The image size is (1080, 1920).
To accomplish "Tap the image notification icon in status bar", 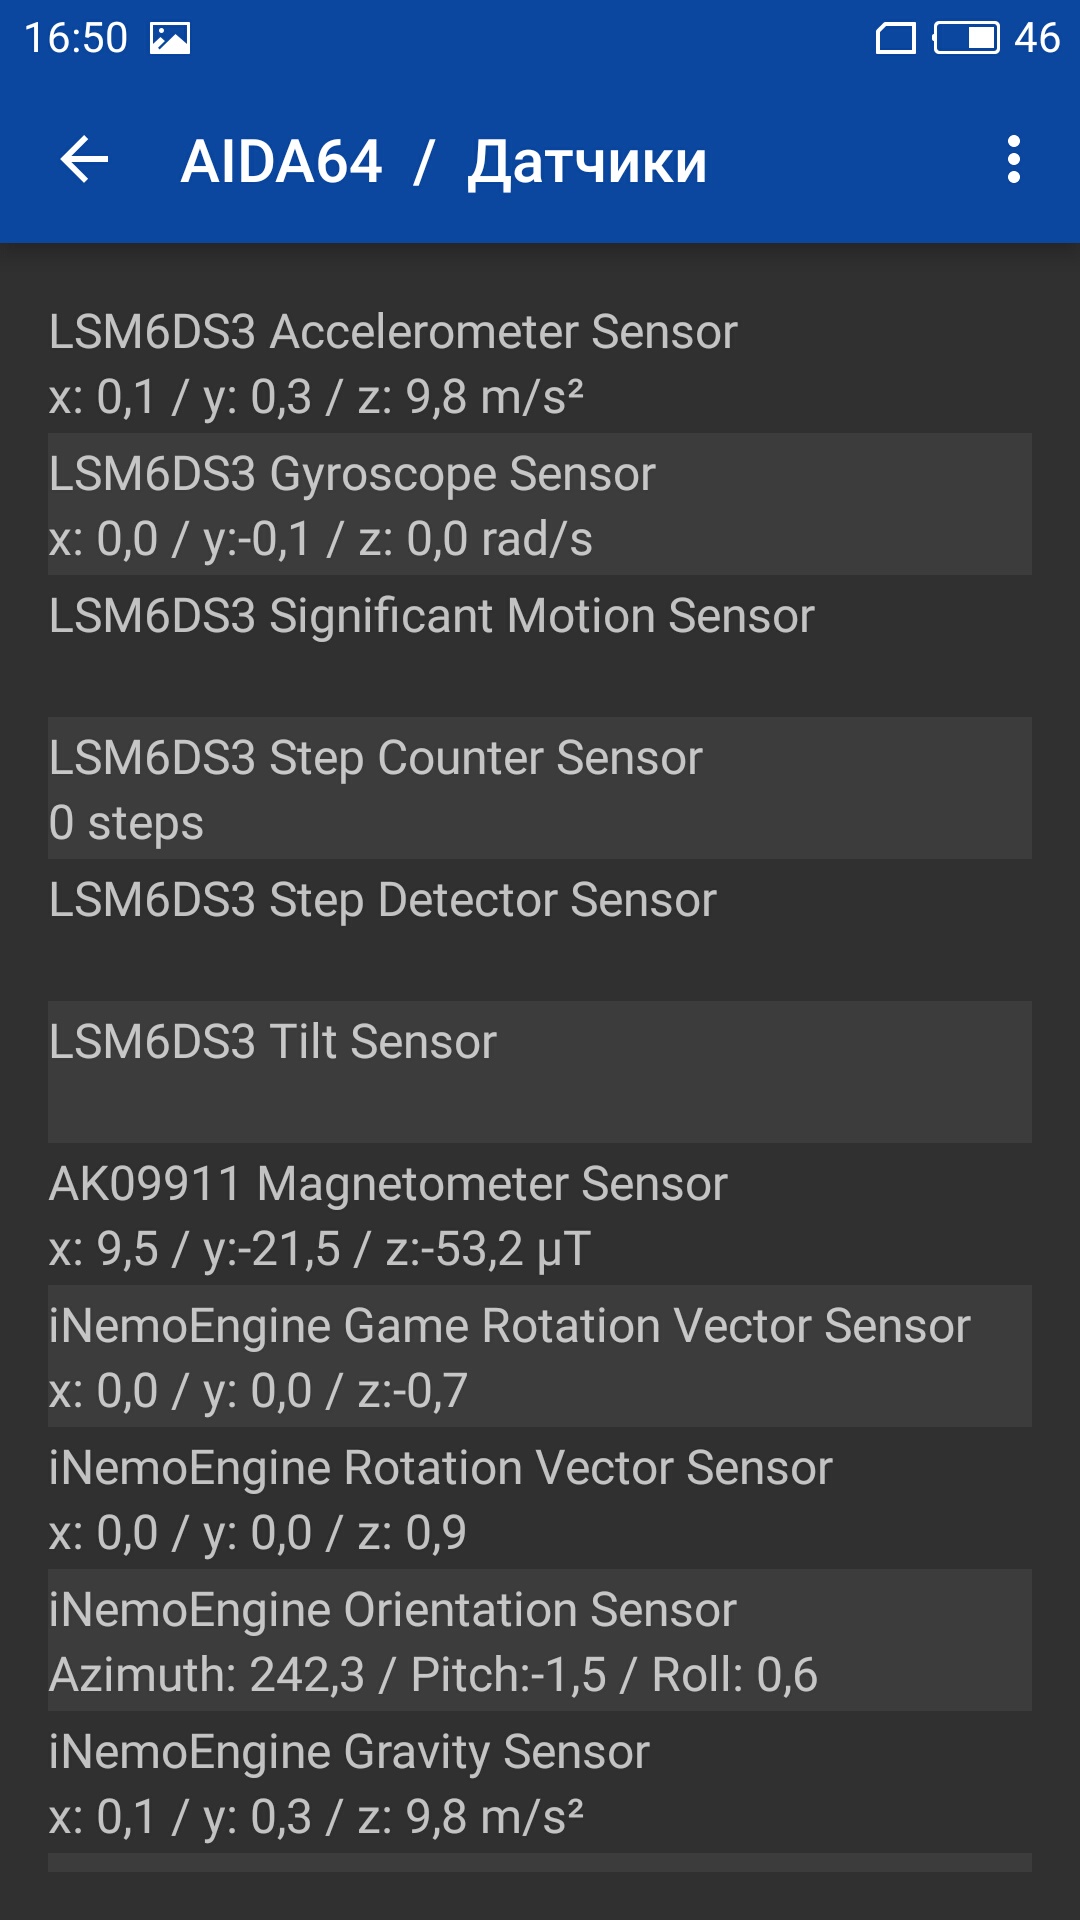I will [x=170, y=39].
